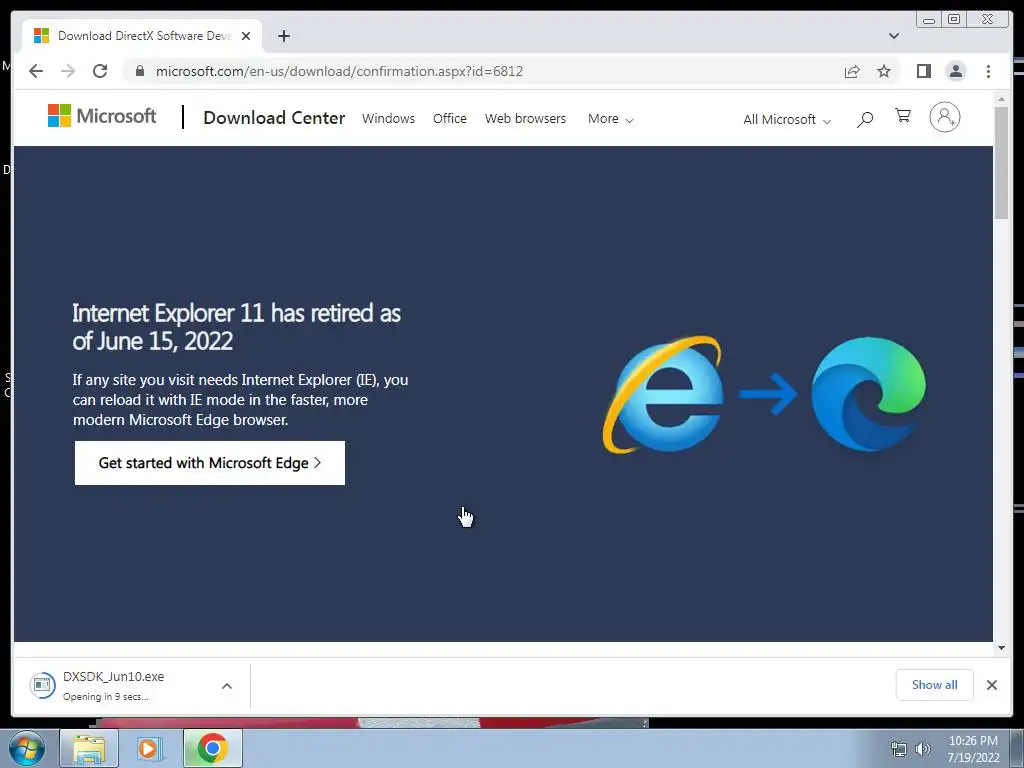The width and height of the screenshot is (1024, 768).
Task: Open the Chrome profile avatar menu
Action: click(x=955, y=71)
